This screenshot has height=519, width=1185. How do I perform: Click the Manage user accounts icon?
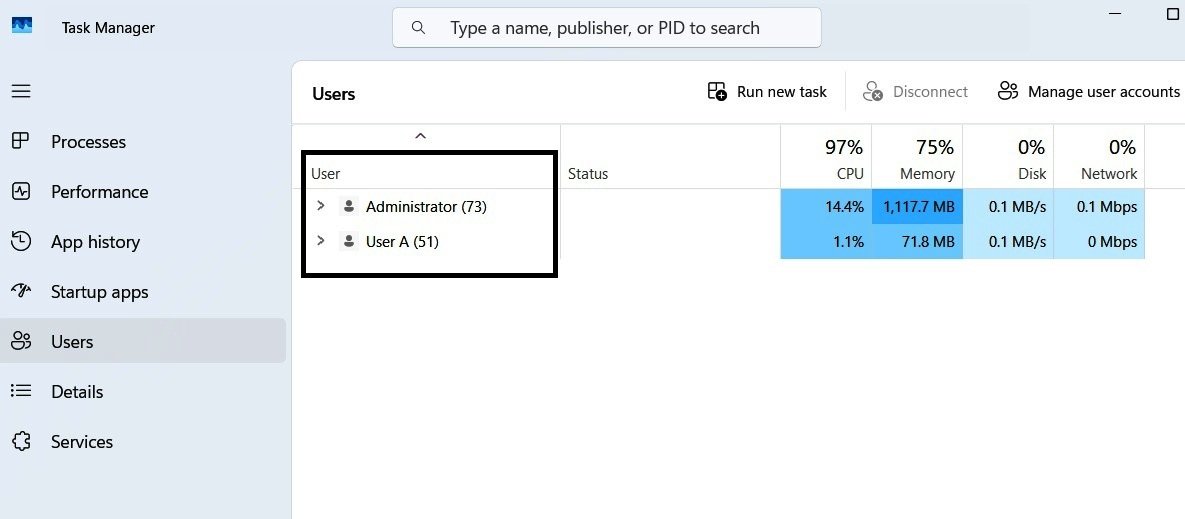click(x=1007, y=91)
